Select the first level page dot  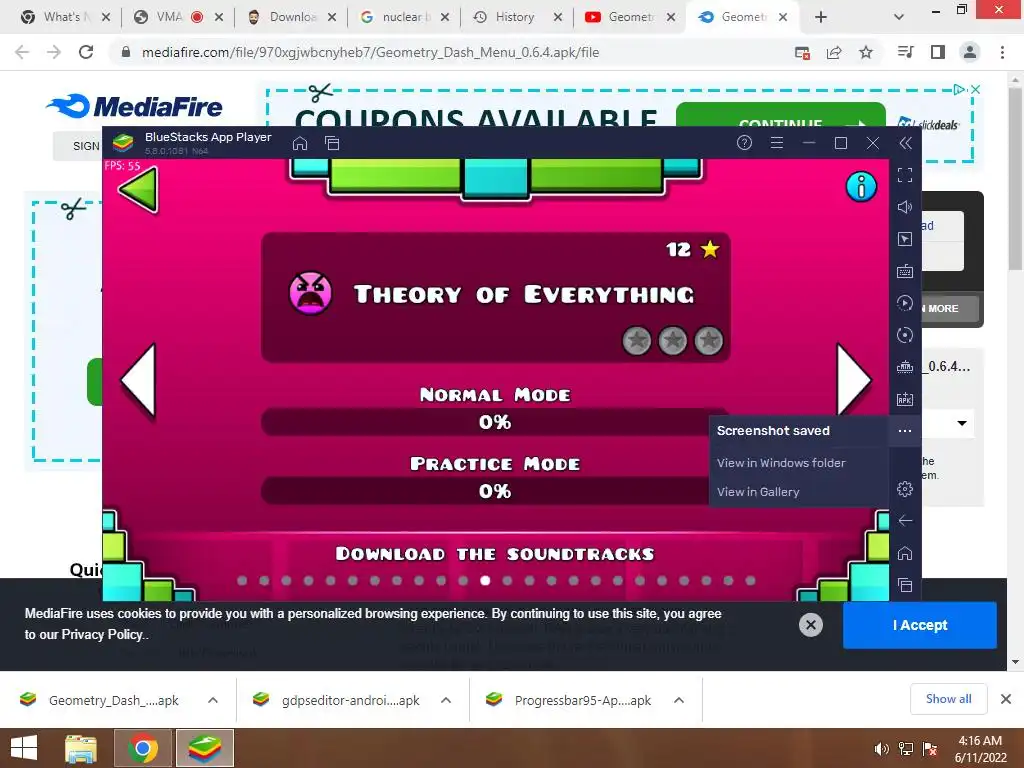click(x=242, y=581)
